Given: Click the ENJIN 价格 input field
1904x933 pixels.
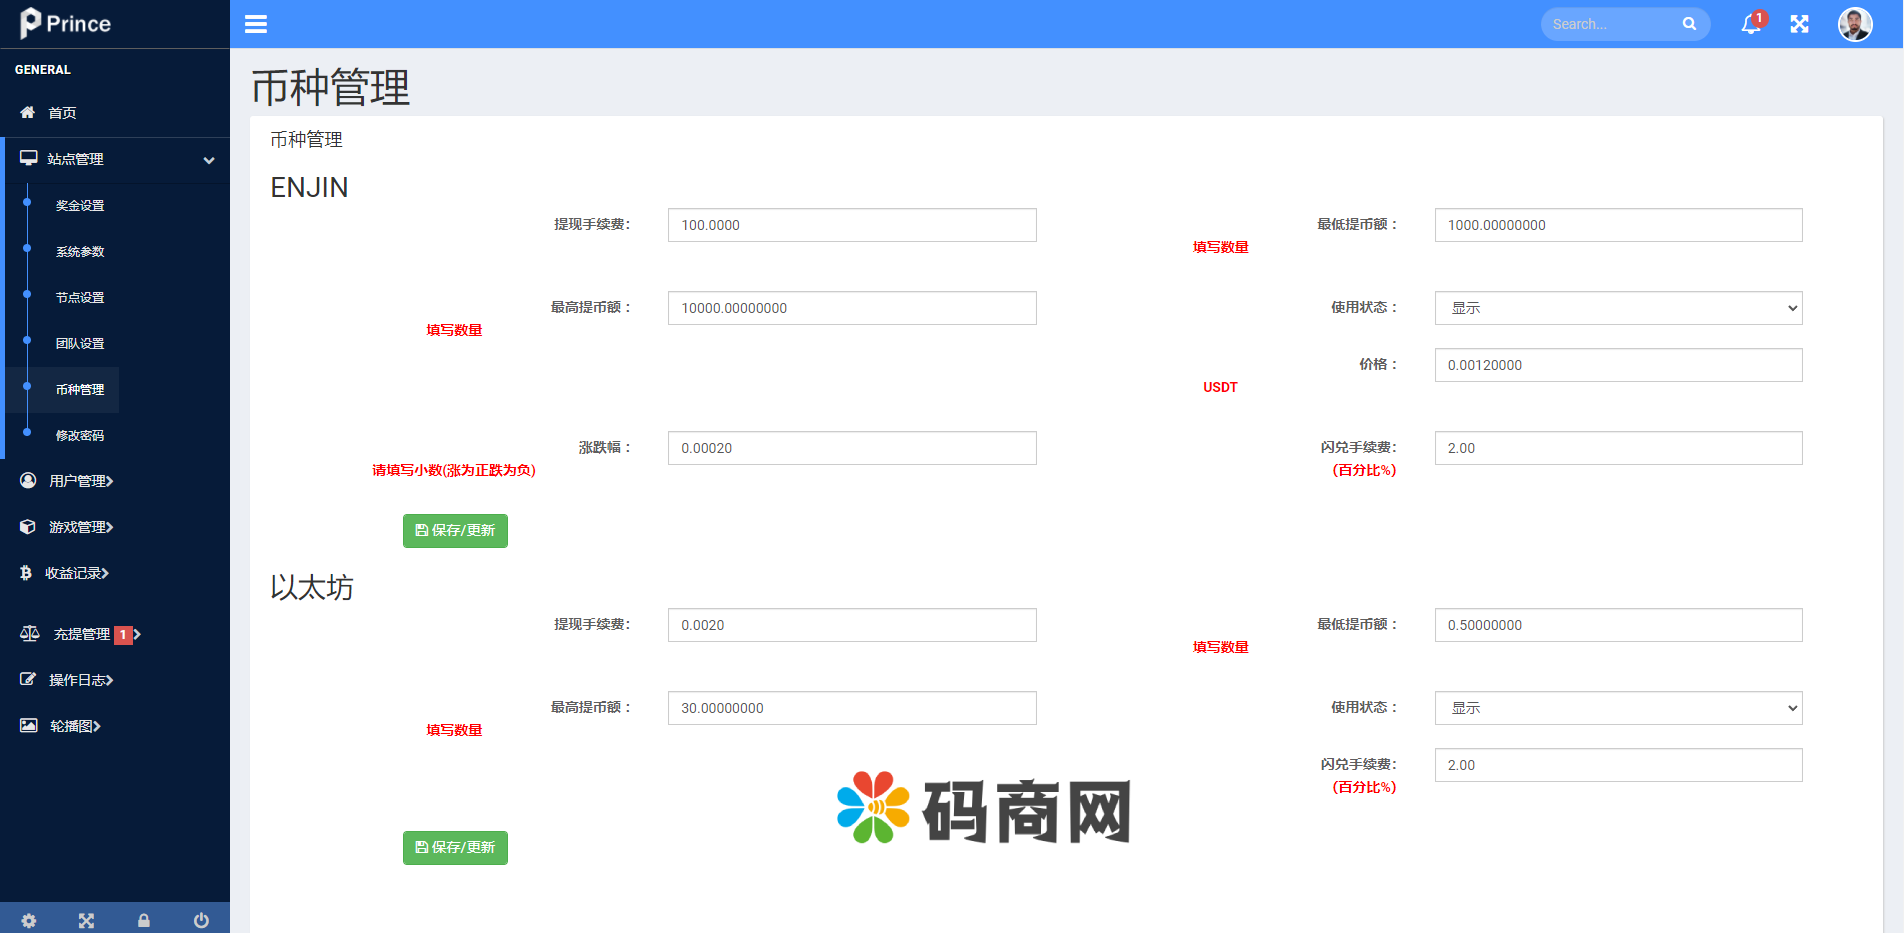Looking at the screenshot, I should click(1617, 365).
